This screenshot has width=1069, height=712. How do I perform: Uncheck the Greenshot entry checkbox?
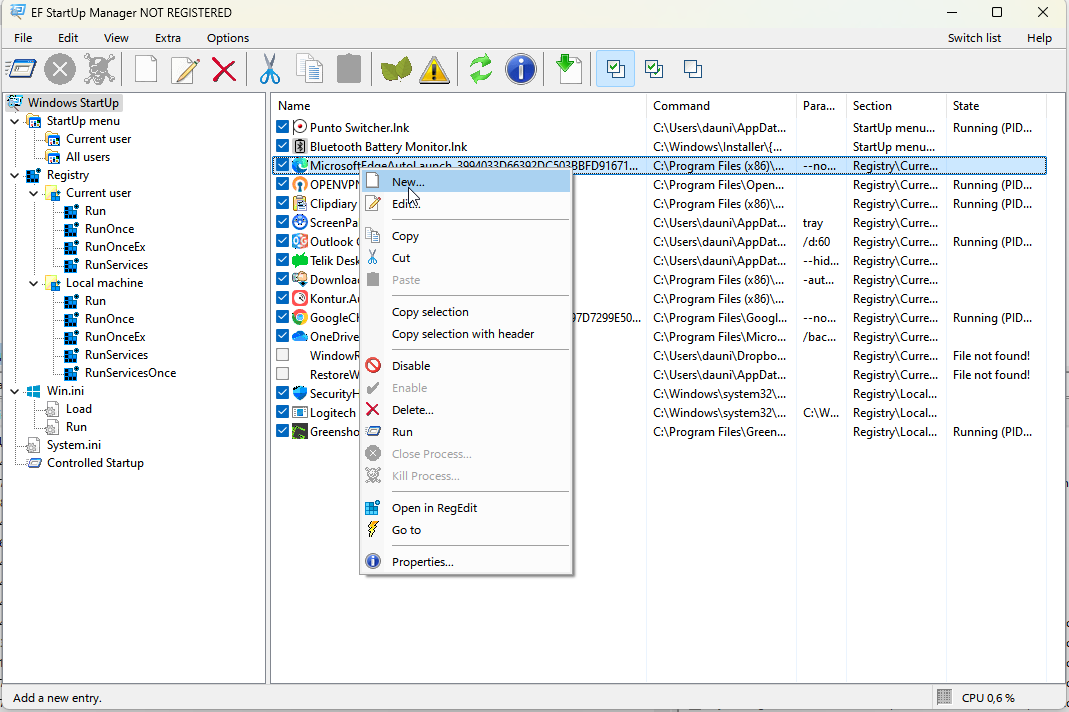tap(283, 432)
